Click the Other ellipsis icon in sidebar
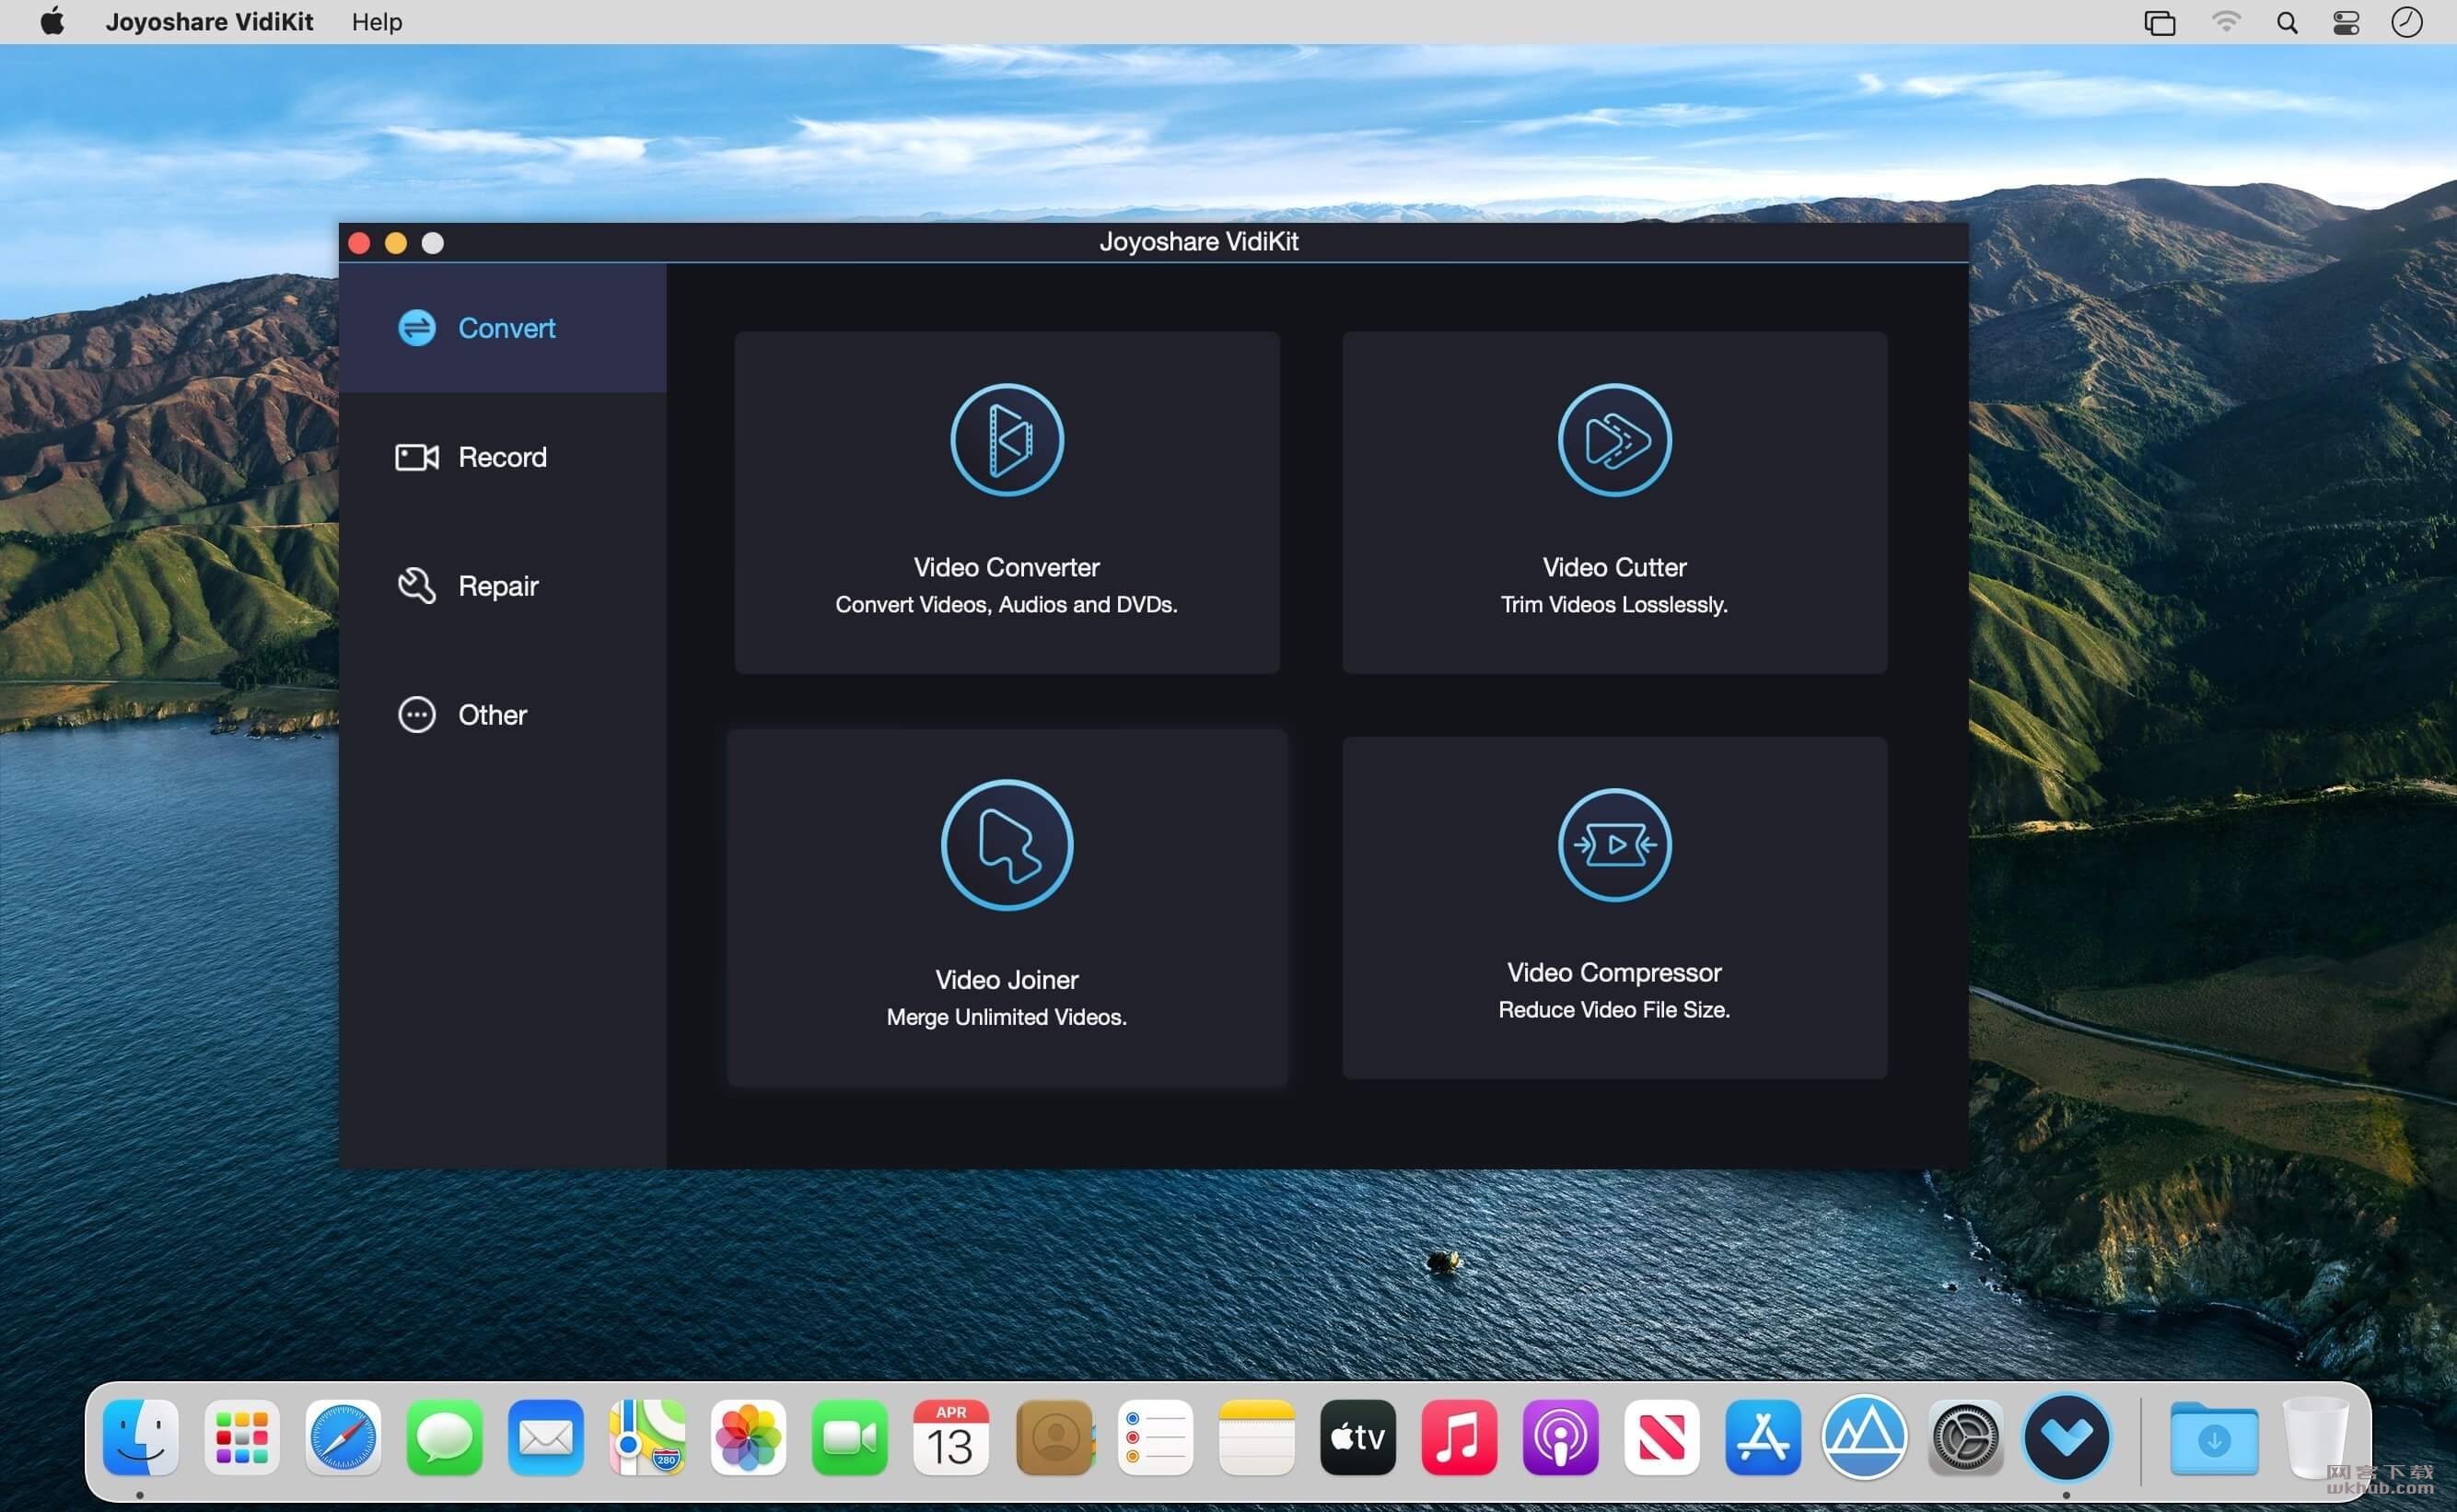Viewport: 2457px width, 1512px height. pos(416,715)
